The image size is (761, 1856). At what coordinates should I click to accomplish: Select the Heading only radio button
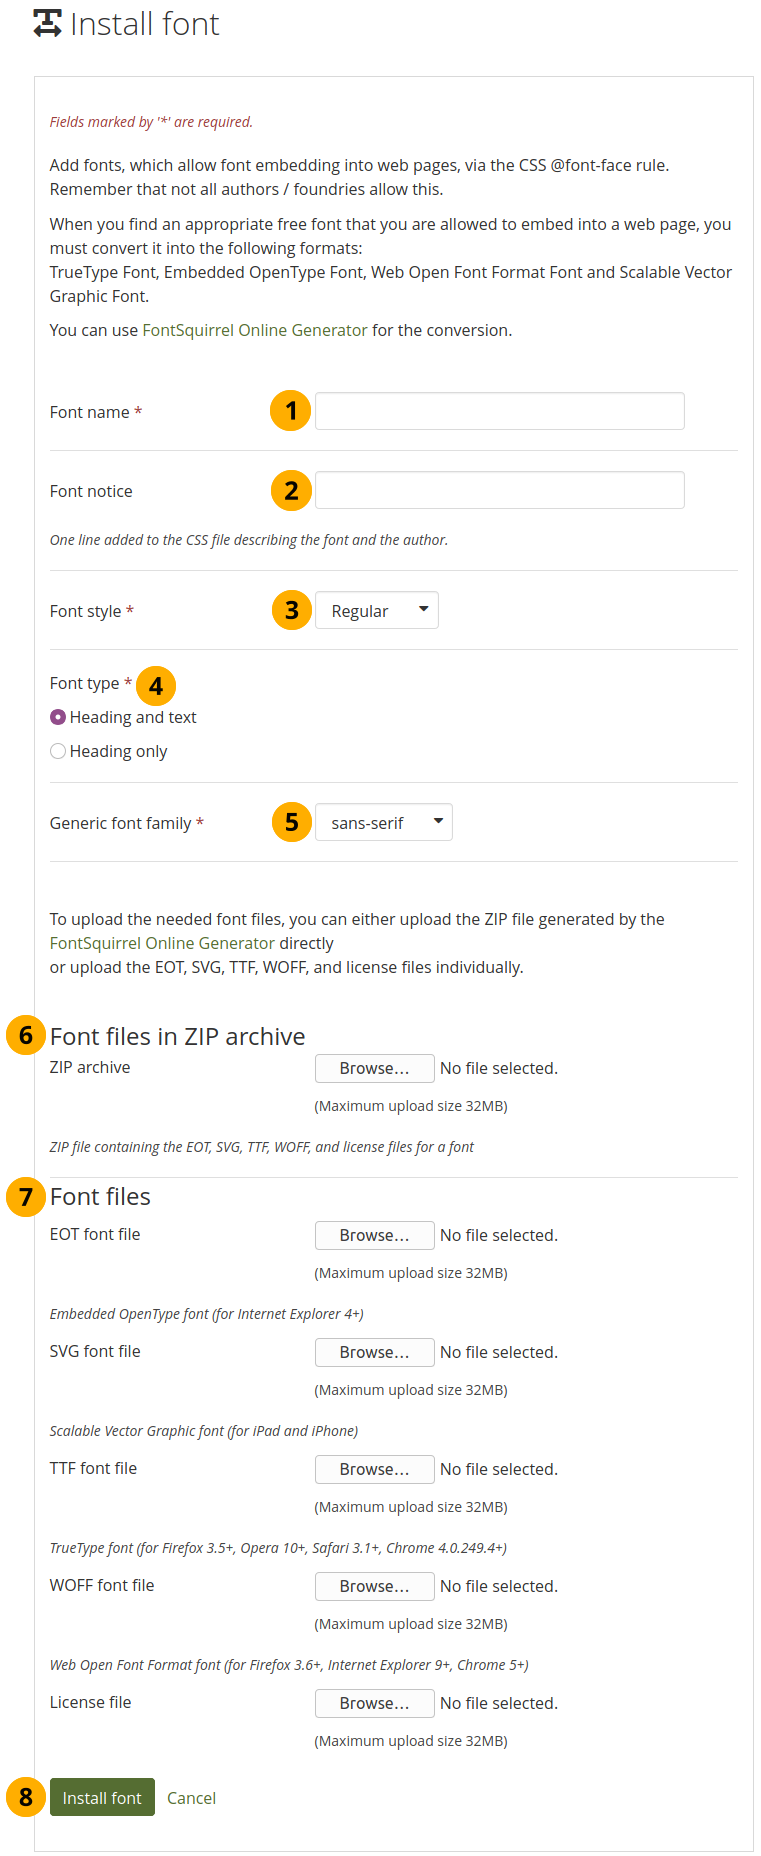[x=58, y=751]
